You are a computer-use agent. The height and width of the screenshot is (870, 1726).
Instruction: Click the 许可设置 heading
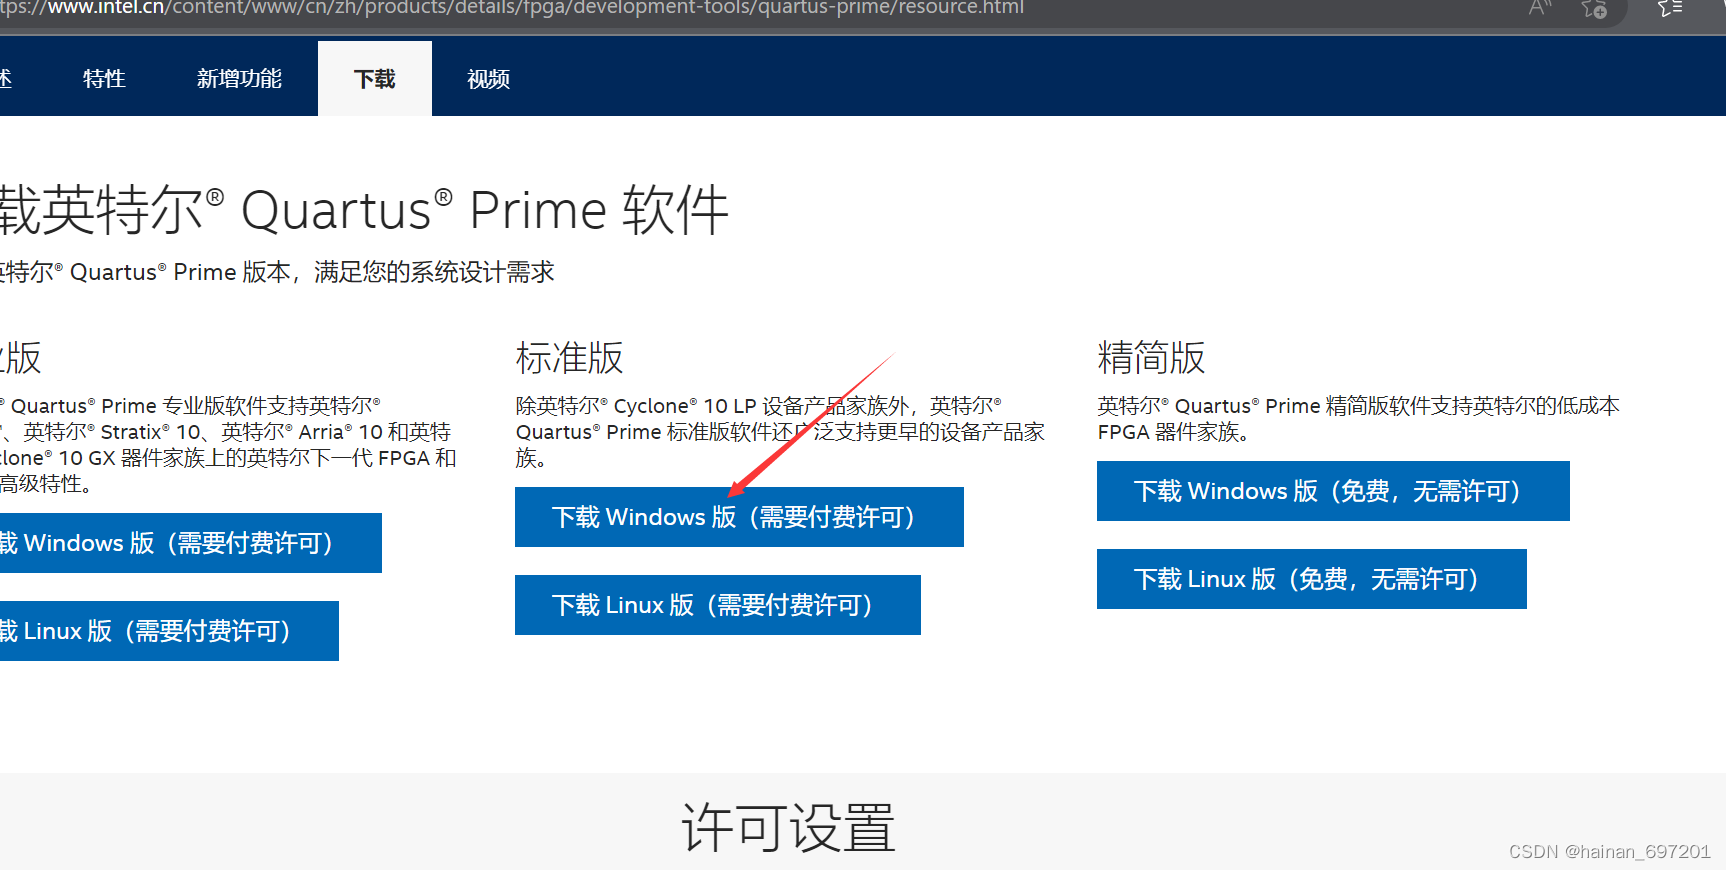[x=788, y=828]
